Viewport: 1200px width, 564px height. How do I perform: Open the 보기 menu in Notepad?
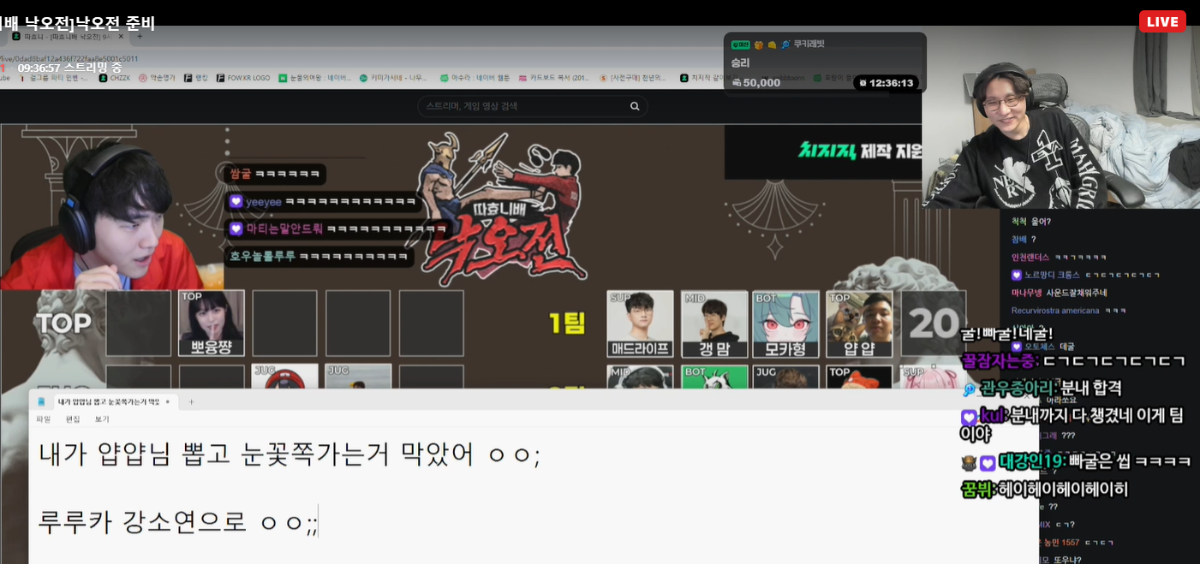[102, 420]
